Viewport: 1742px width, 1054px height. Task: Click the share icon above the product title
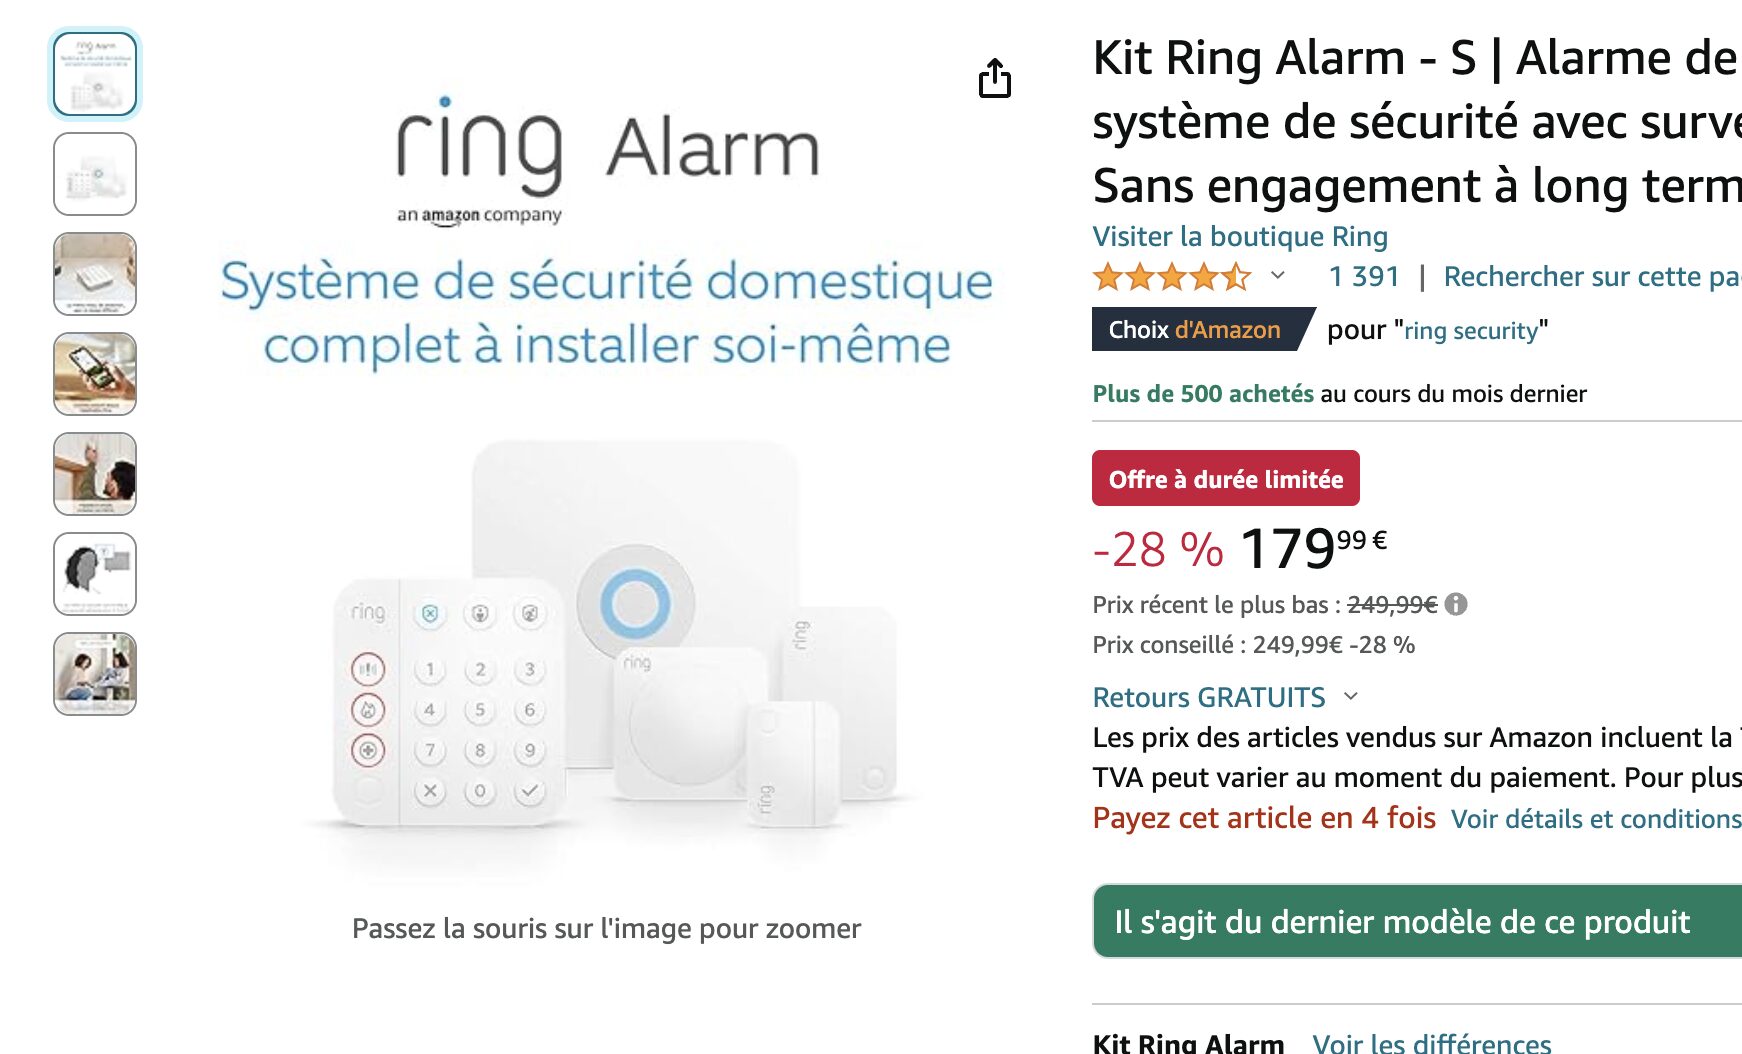(x=995, y=79)
